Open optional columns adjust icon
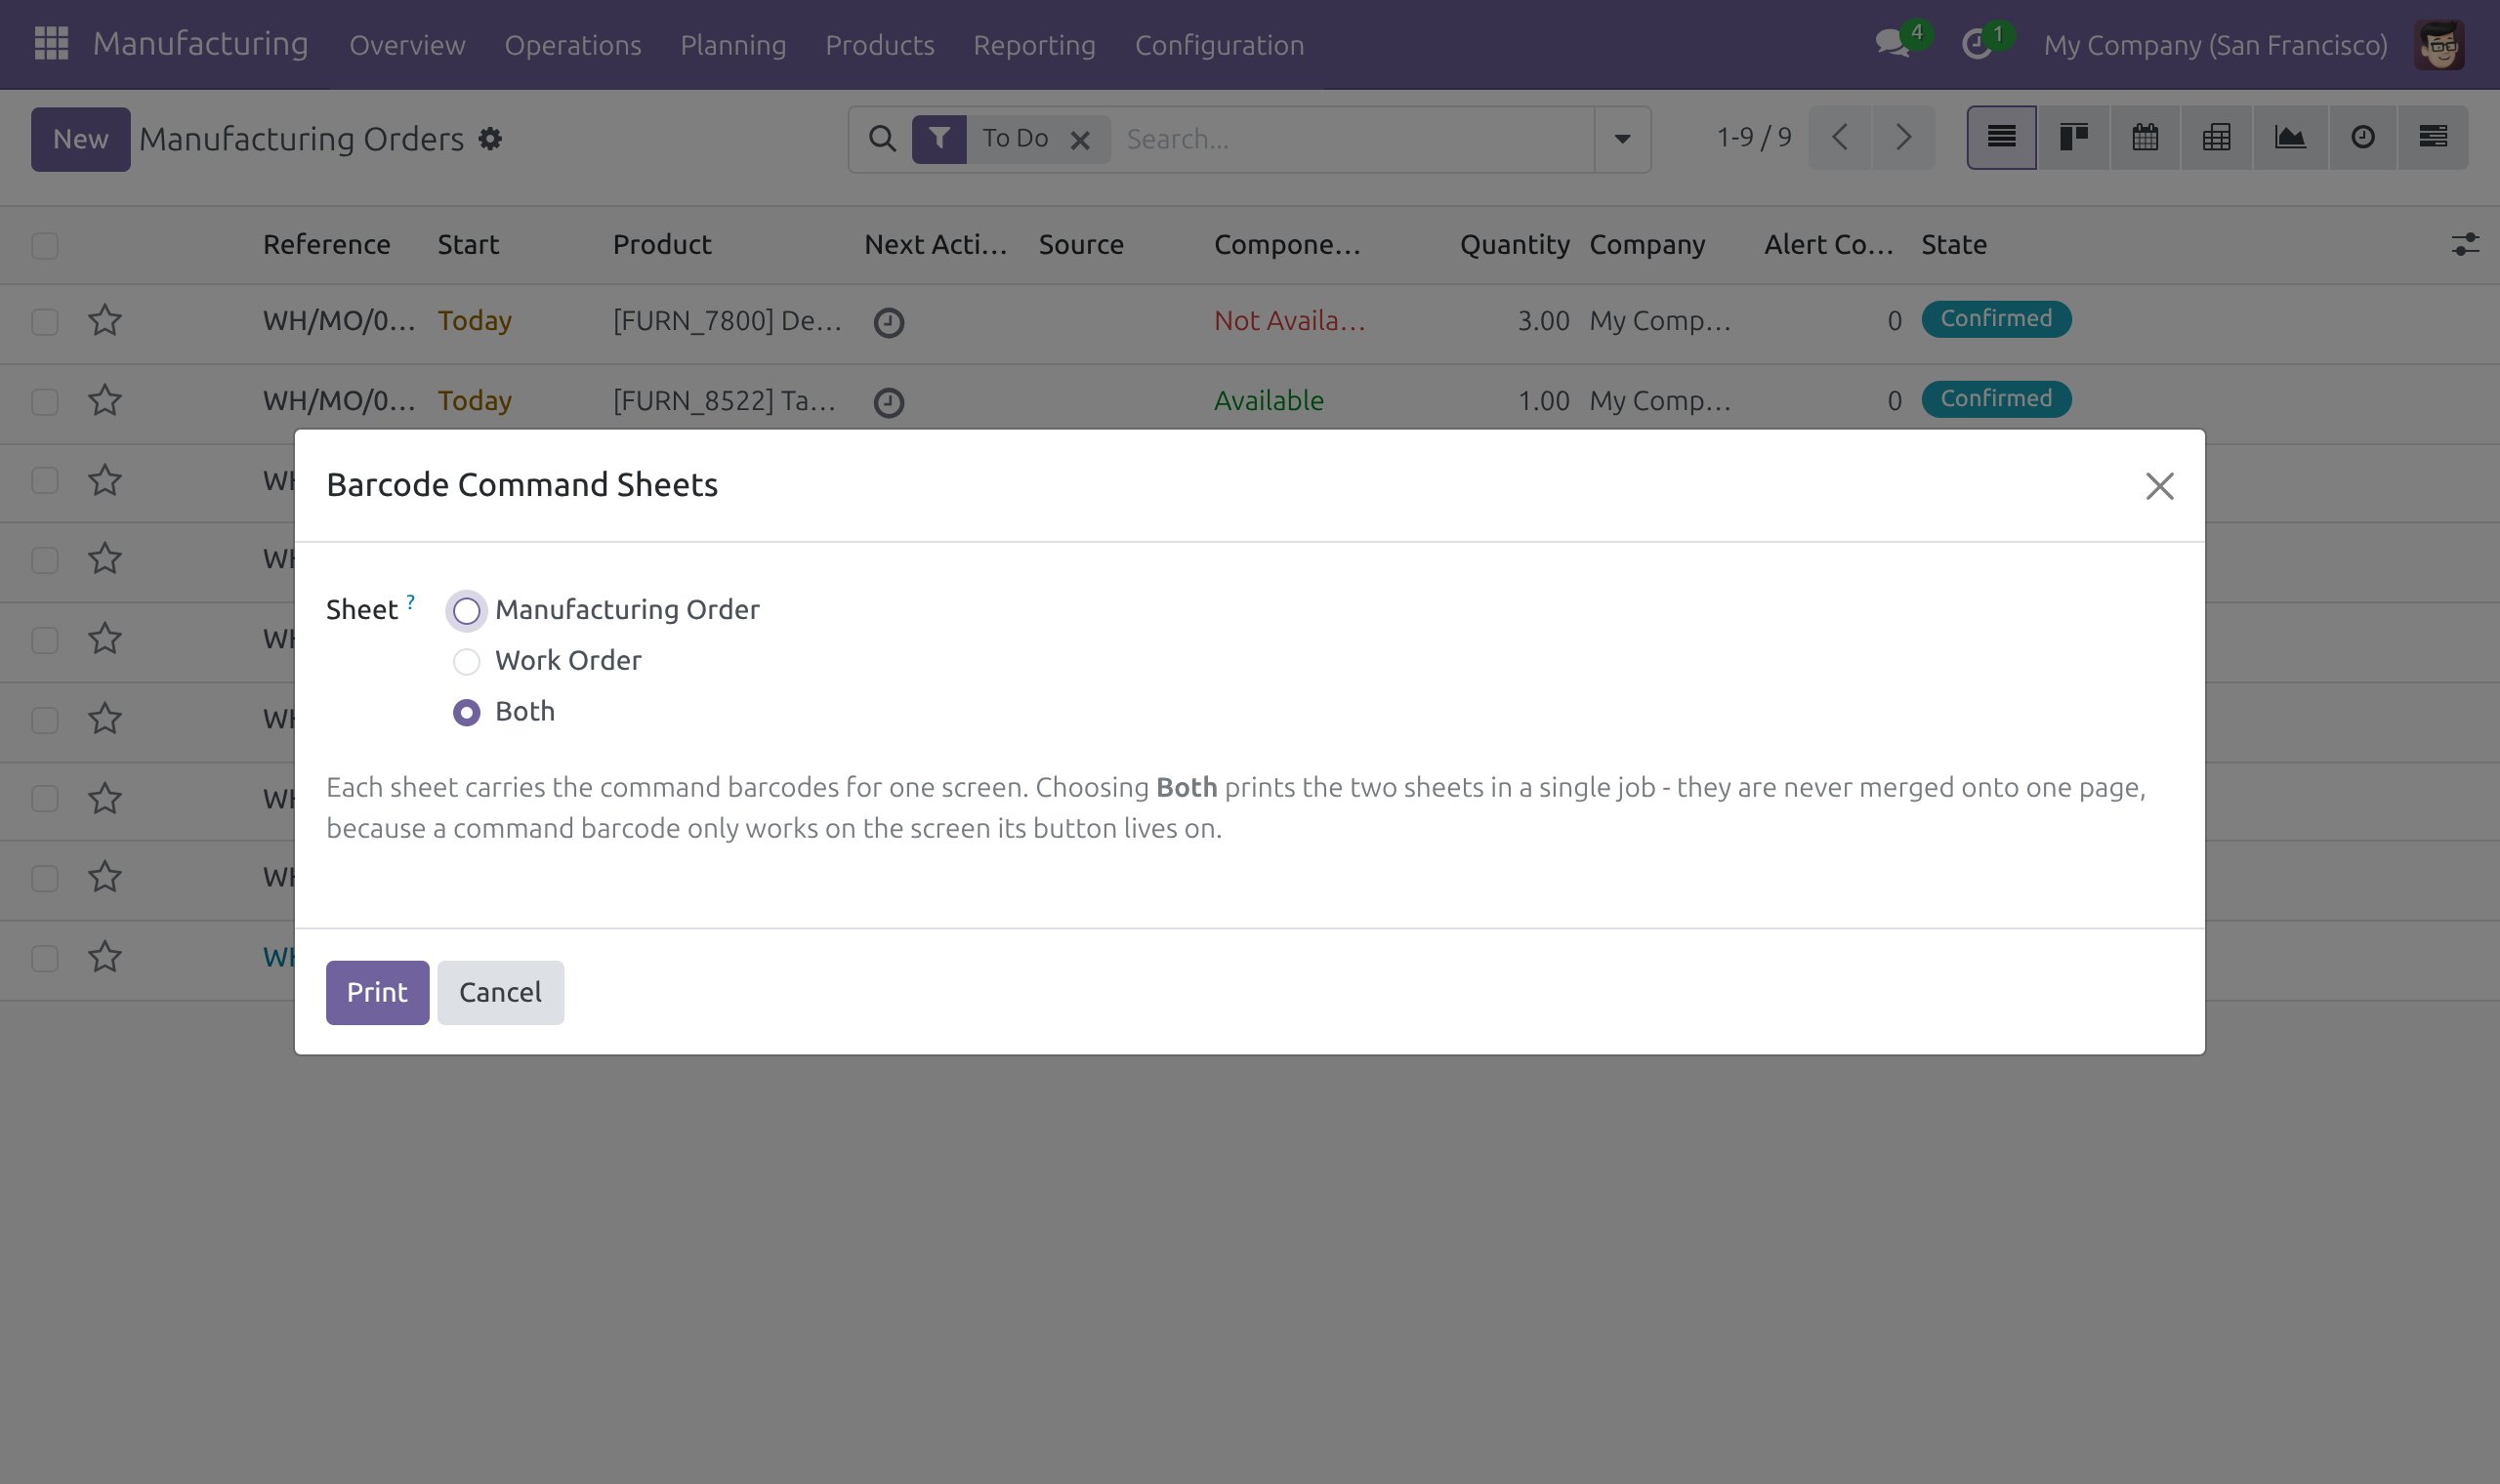This screenshot has height=1484, width=2500. [2465, 245]
